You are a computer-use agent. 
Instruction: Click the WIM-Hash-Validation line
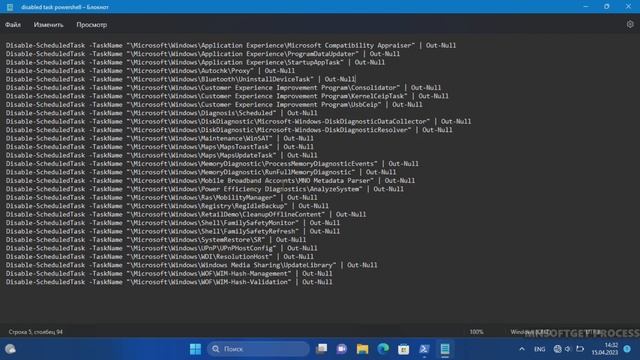pos(169,282)
